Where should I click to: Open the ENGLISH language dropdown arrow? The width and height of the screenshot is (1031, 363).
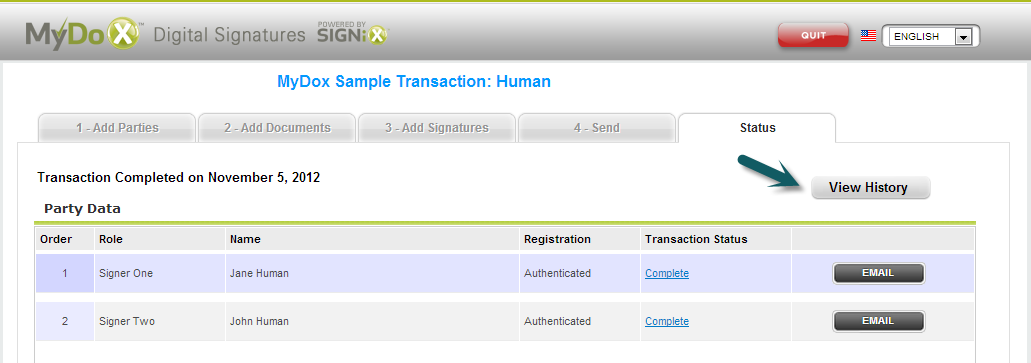point(963,37)
